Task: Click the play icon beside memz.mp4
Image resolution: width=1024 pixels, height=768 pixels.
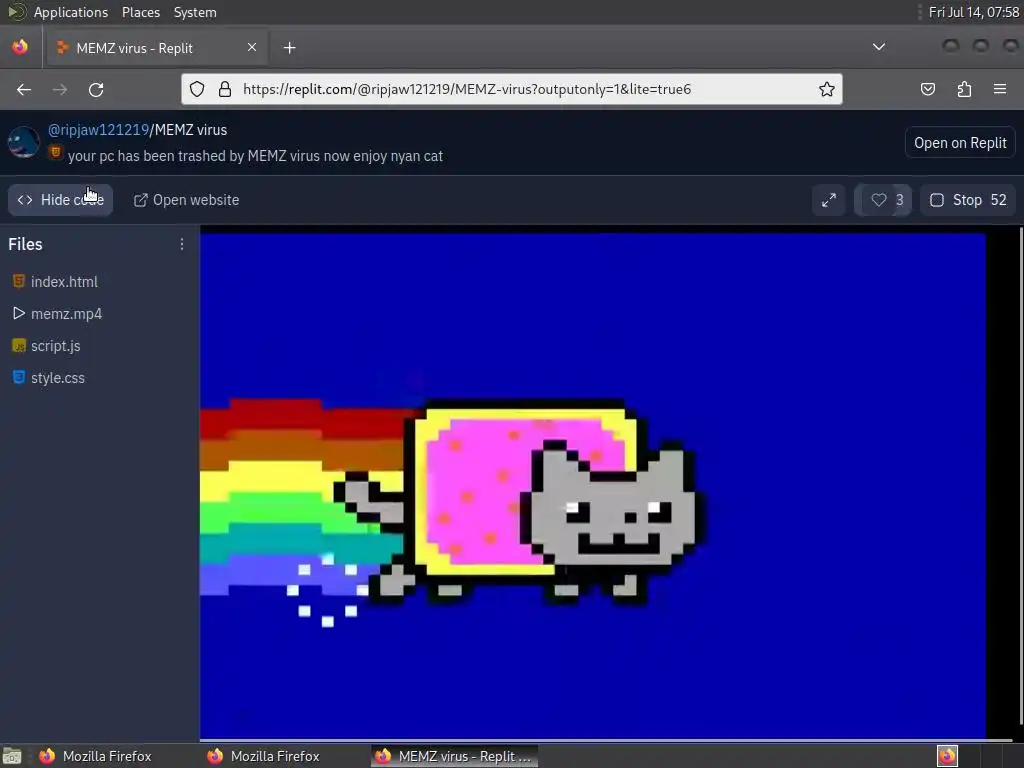Action: (x=19, y=313)
